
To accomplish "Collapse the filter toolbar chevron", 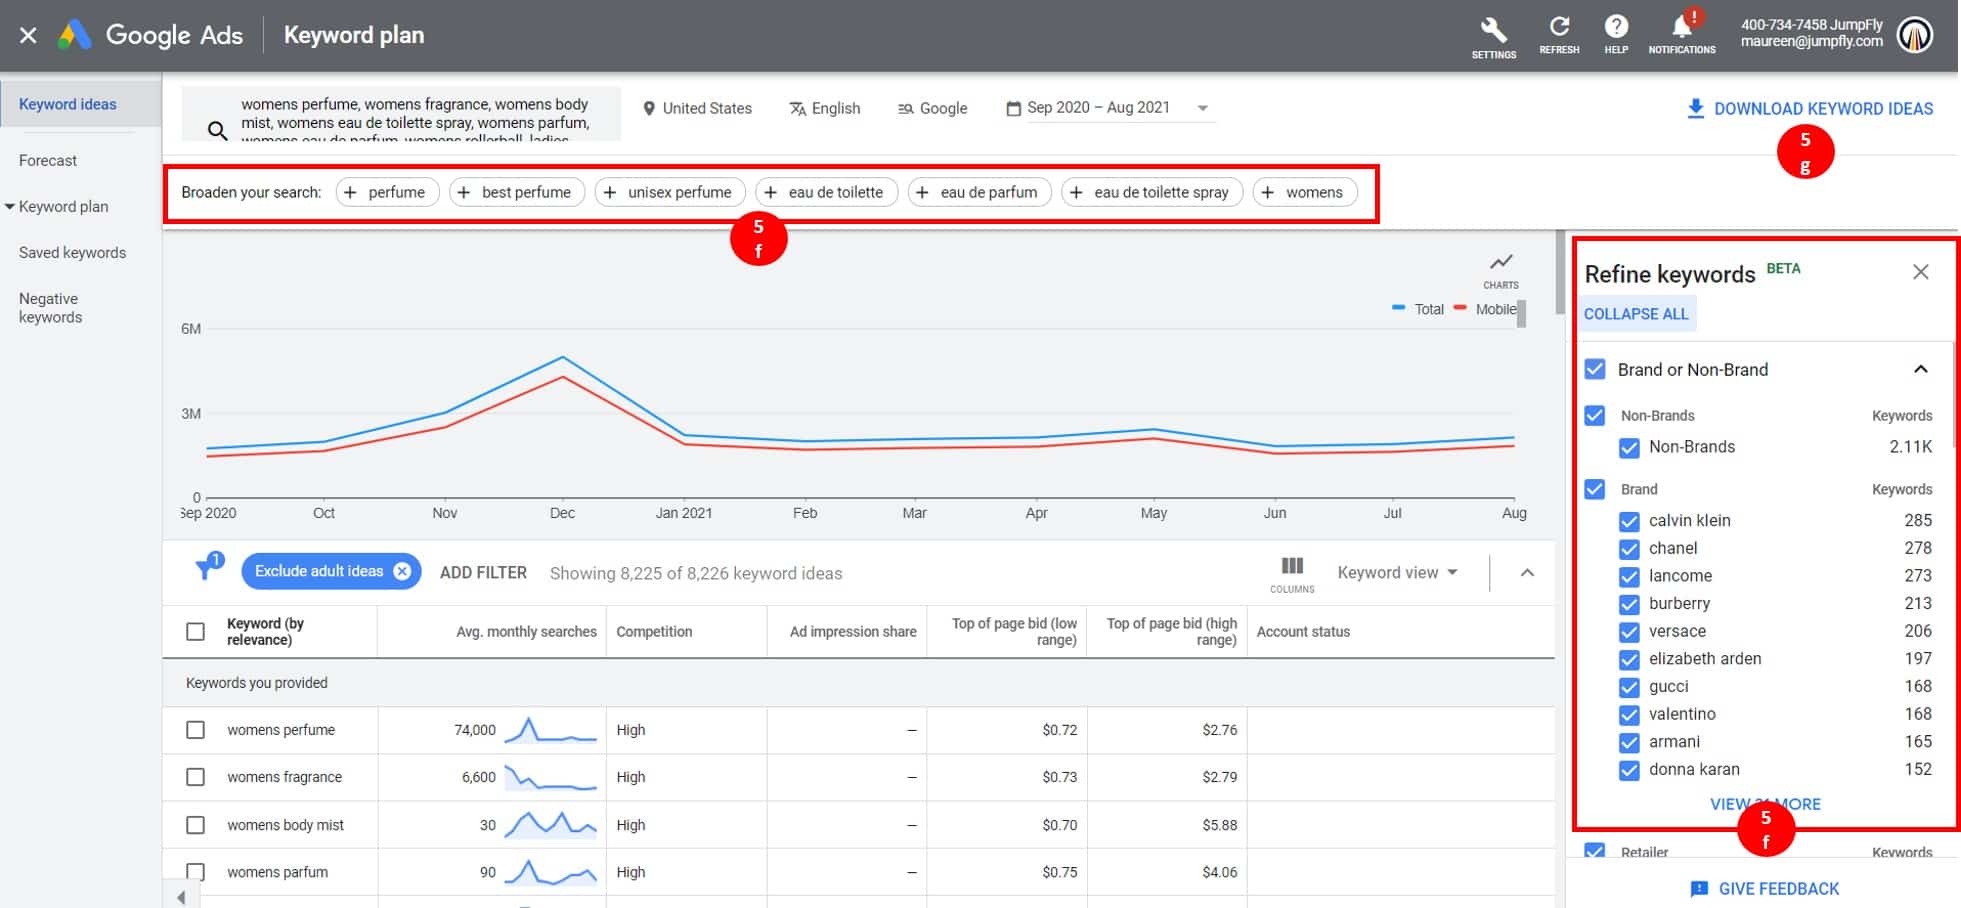I will [x=1527, y=573].
